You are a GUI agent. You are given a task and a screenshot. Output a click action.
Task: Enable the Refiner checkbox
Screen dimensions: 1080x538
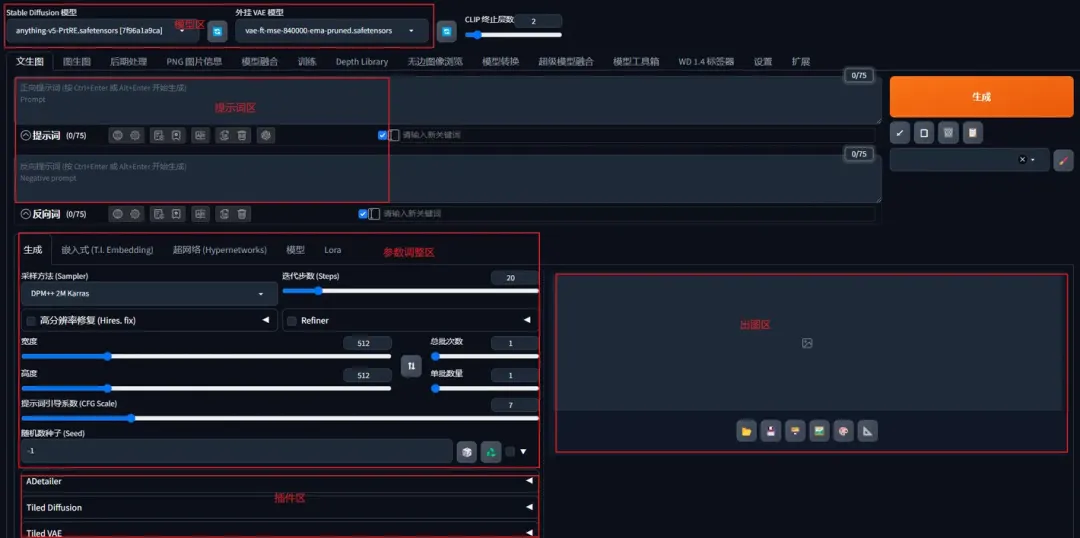pos(292,321)
